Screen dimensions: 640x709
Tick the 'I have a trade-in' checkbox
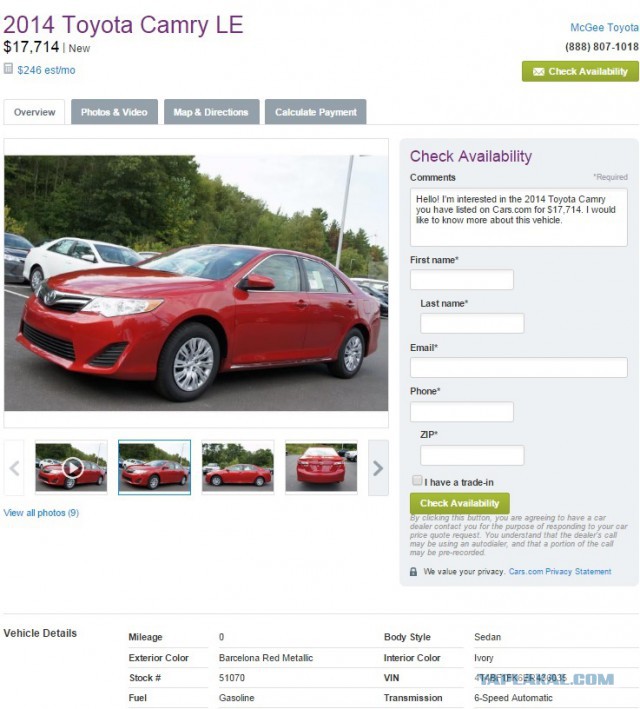(417, 480)
